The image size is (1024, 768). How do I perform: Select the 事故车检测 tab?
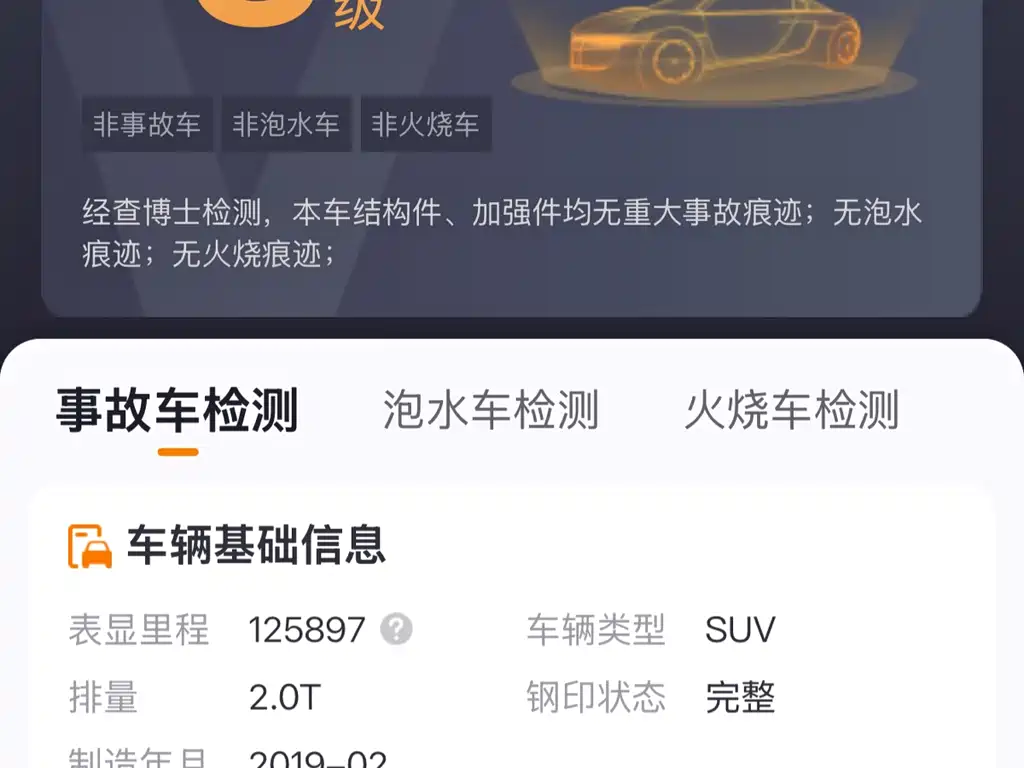click(x=177, y=410)
